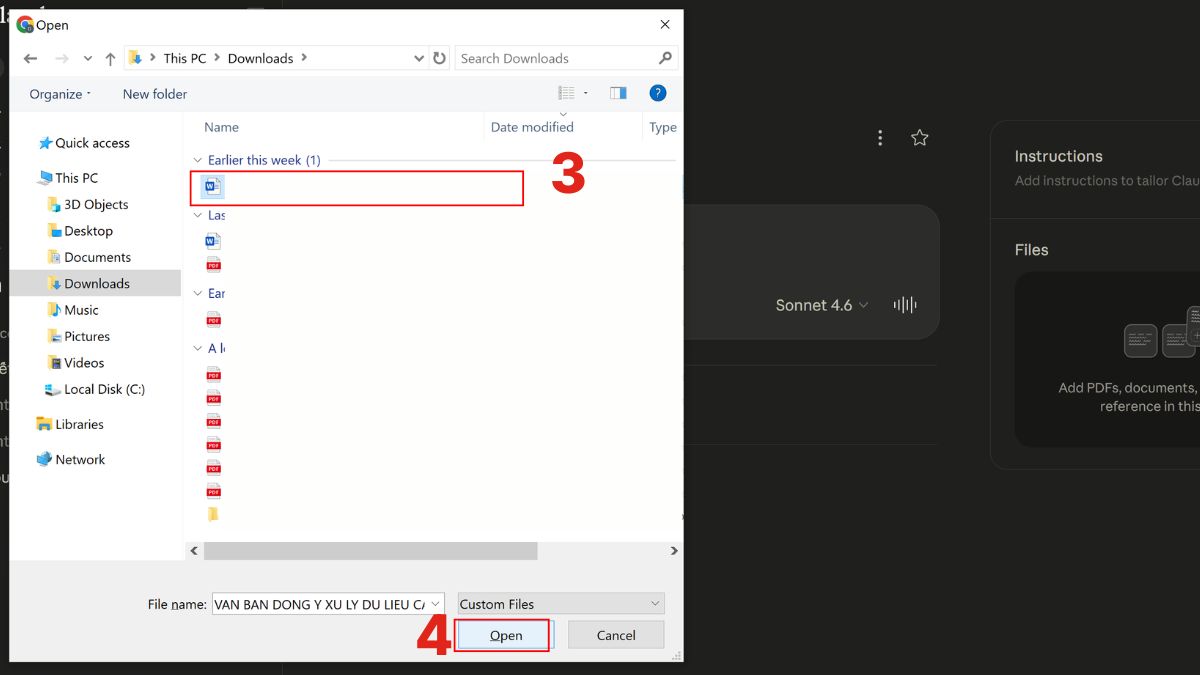The width and height of the screenshot is (1200, 675).
Task: Open the Pictures folder
Action: click(87, 336)
